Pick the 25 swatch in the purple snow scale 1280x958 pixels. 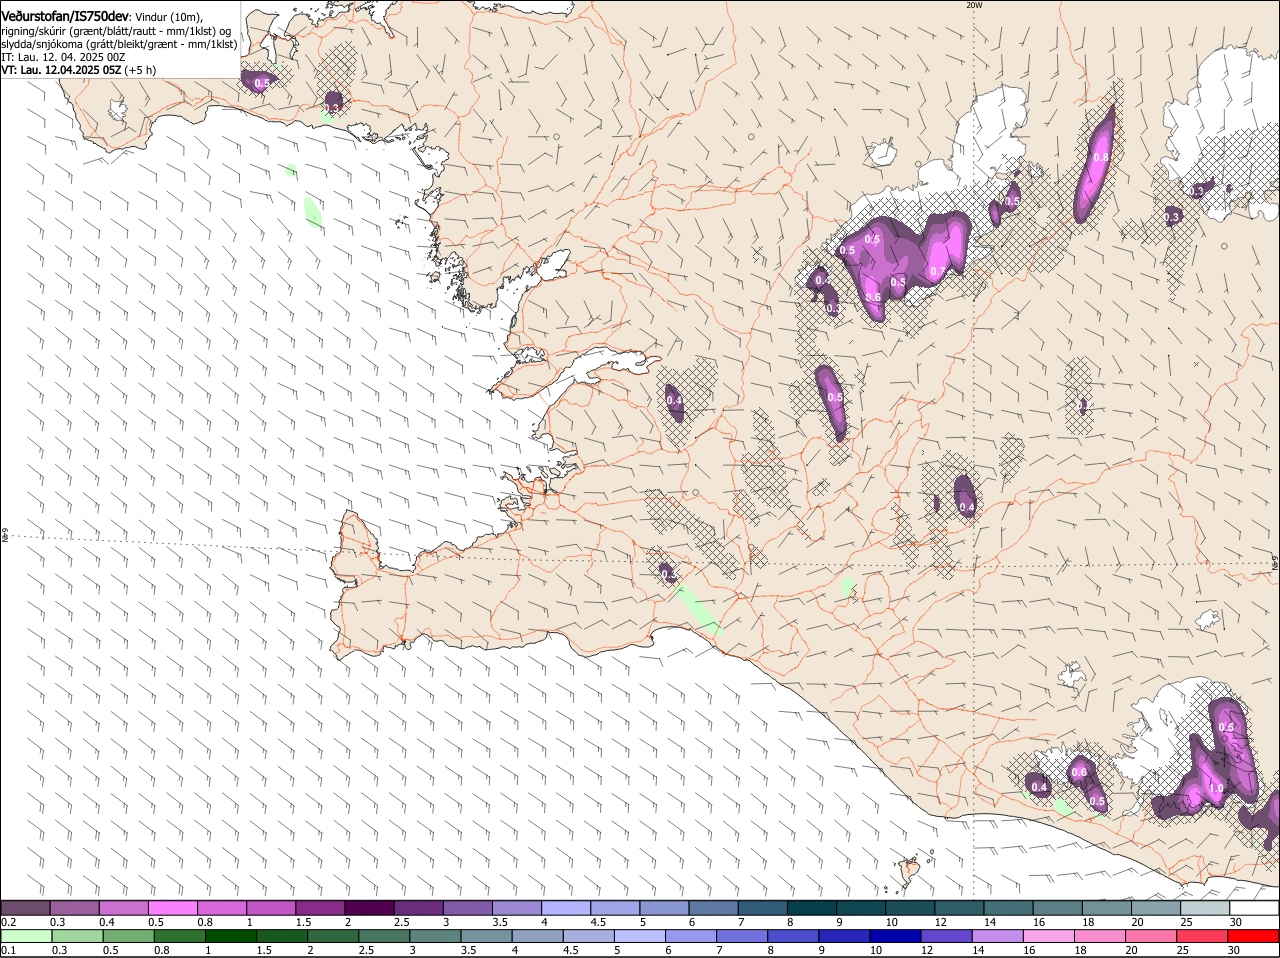1205,908
